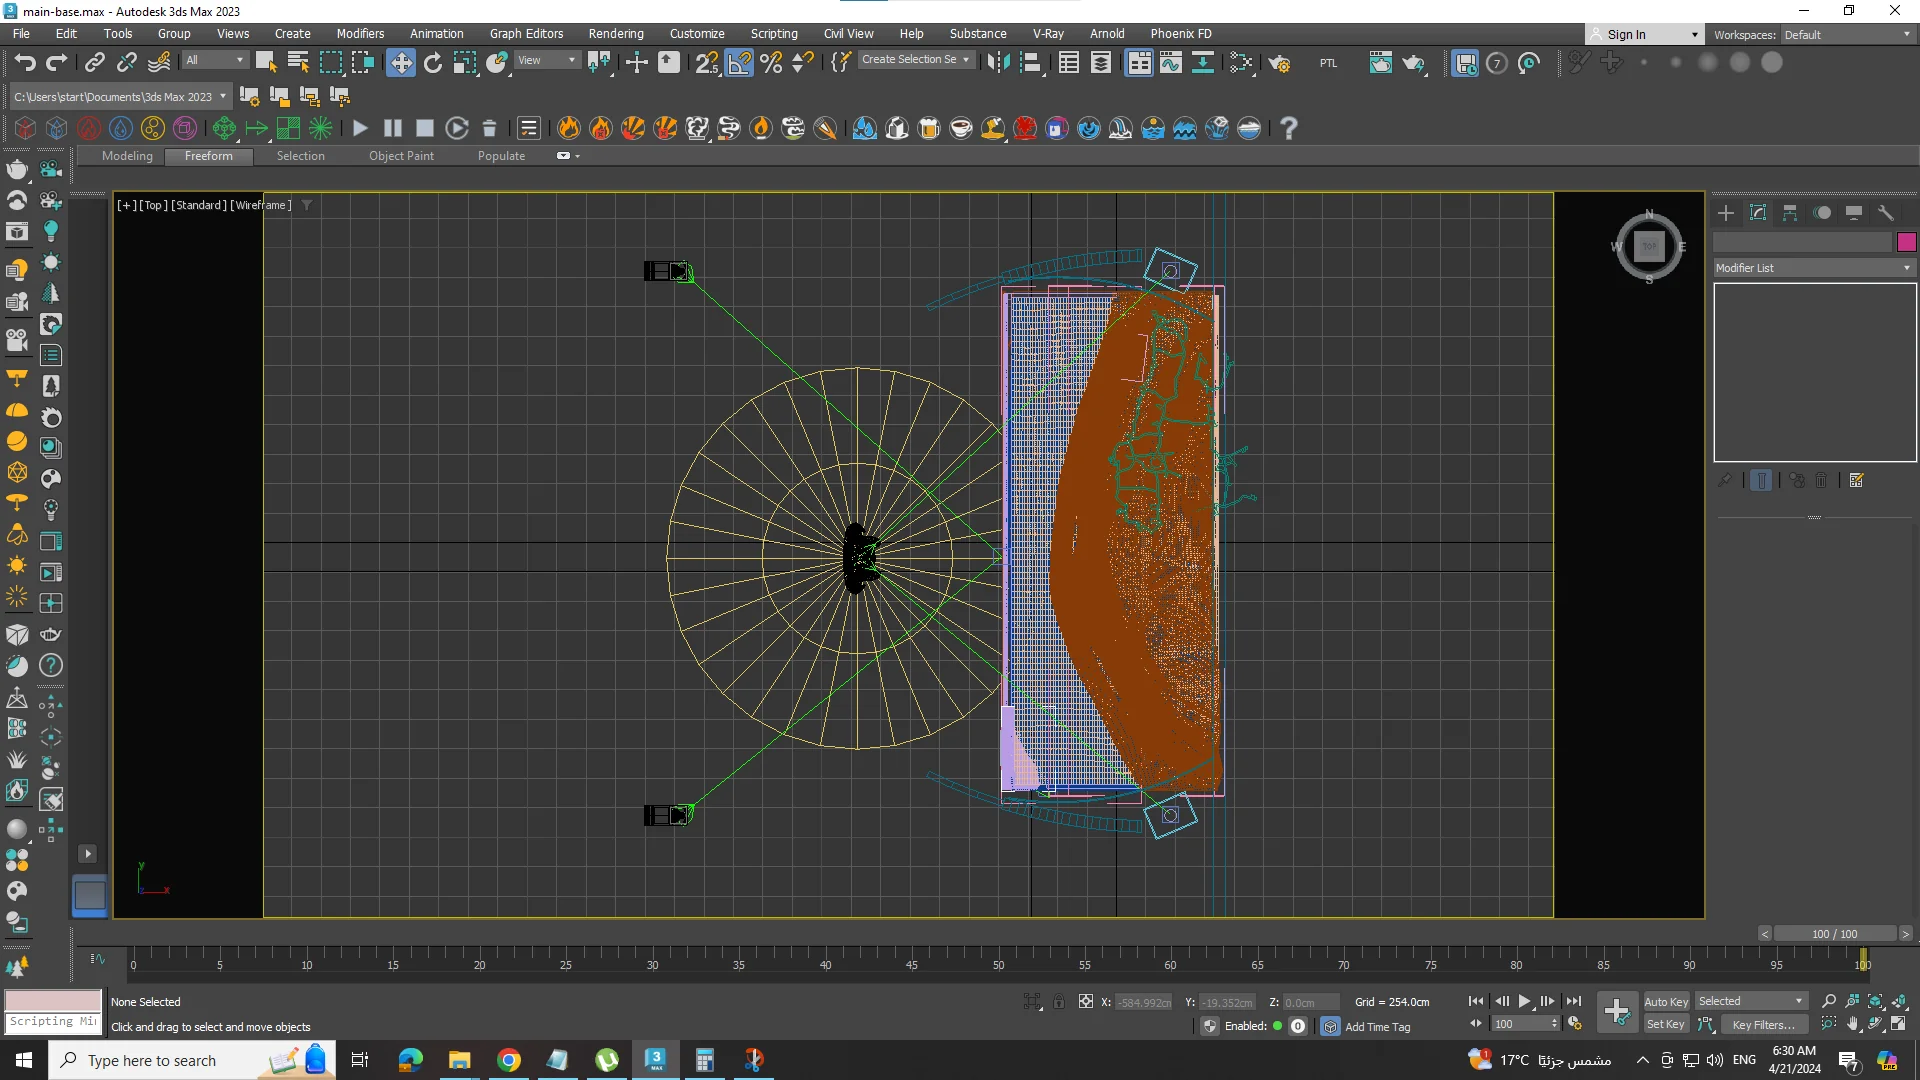Click the Redo arrow icon

click(57, 63)
